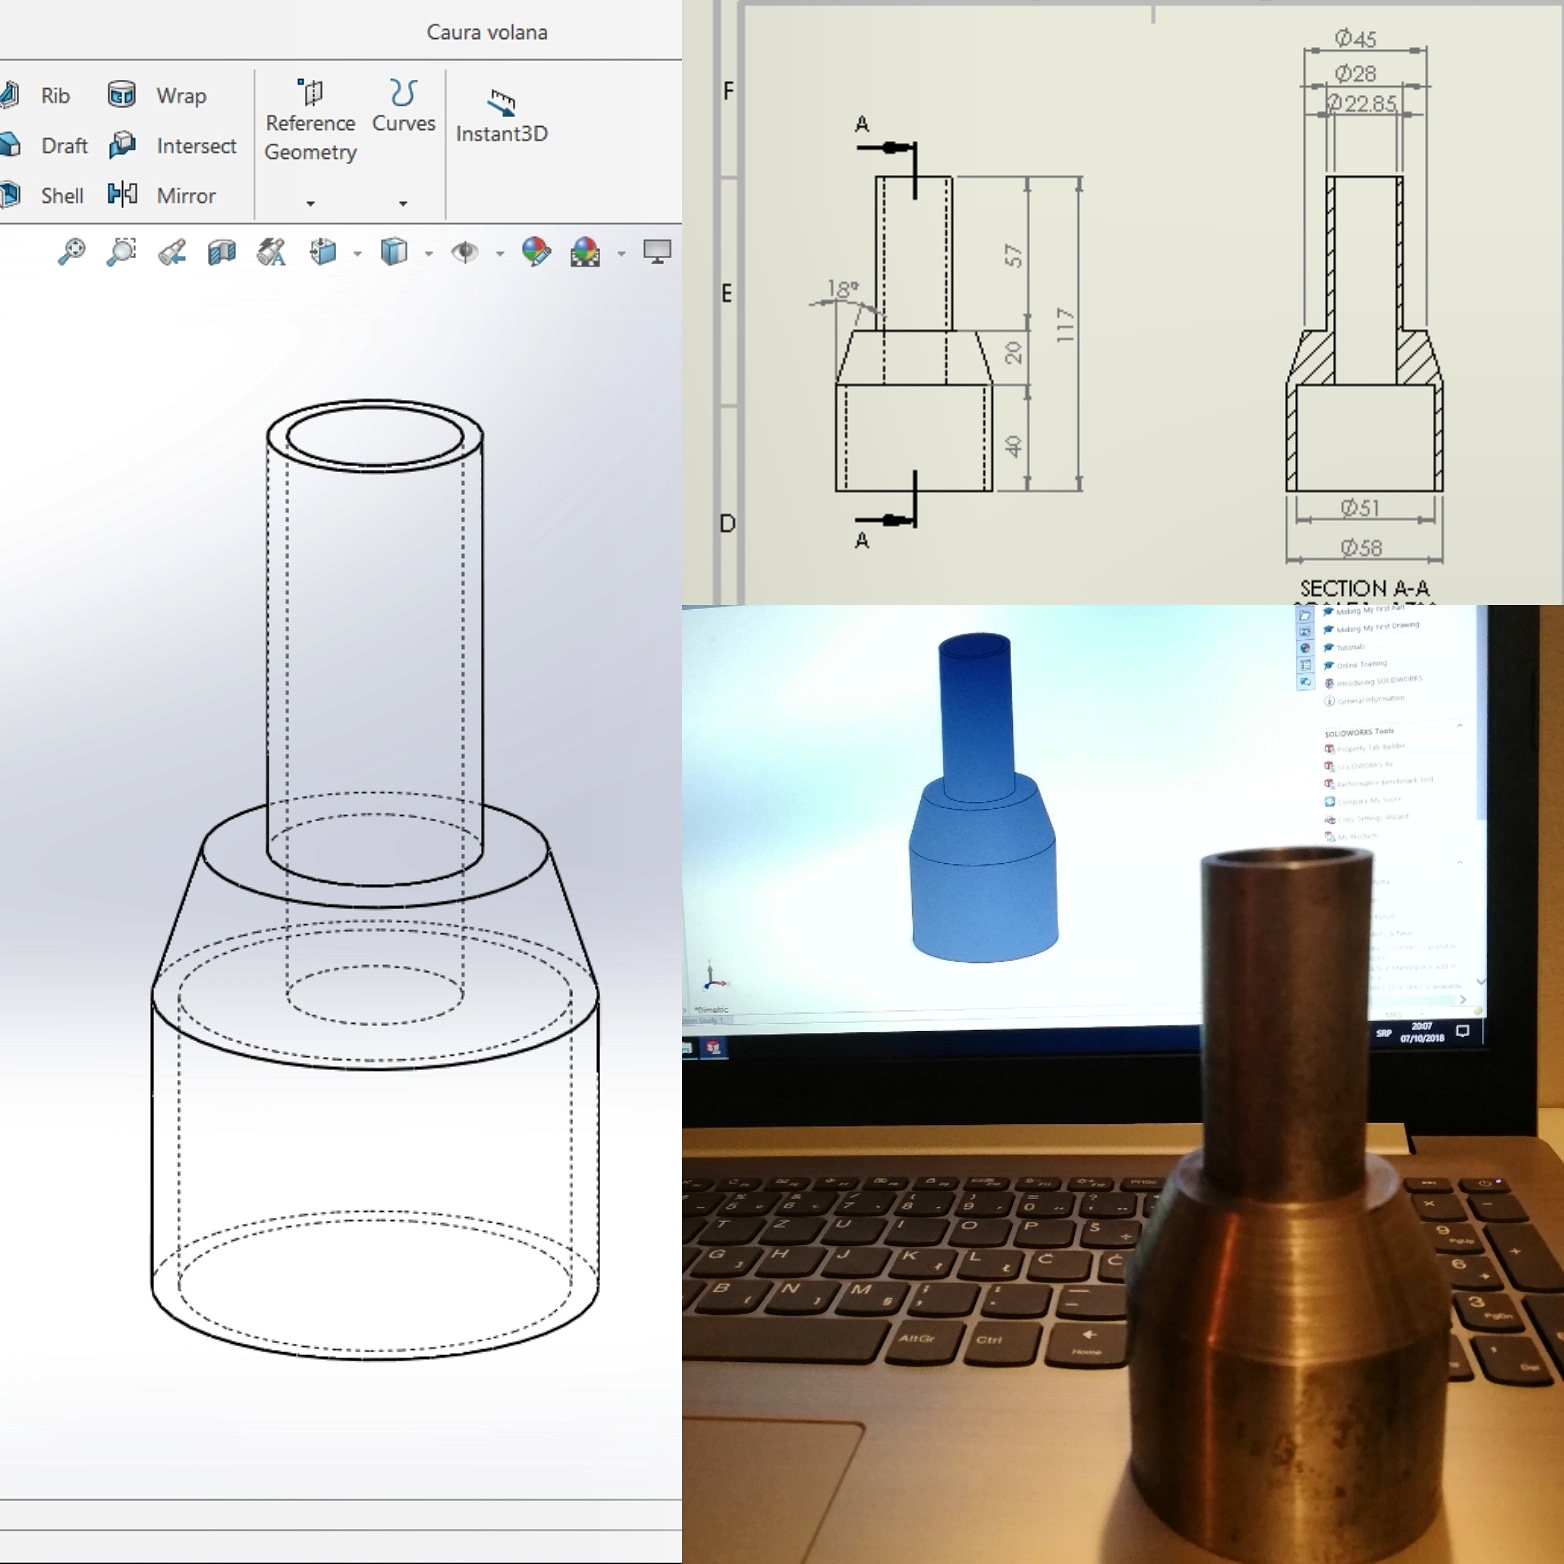Click the Intersect feature icon

pyautogui.click(x=122, y=145)
